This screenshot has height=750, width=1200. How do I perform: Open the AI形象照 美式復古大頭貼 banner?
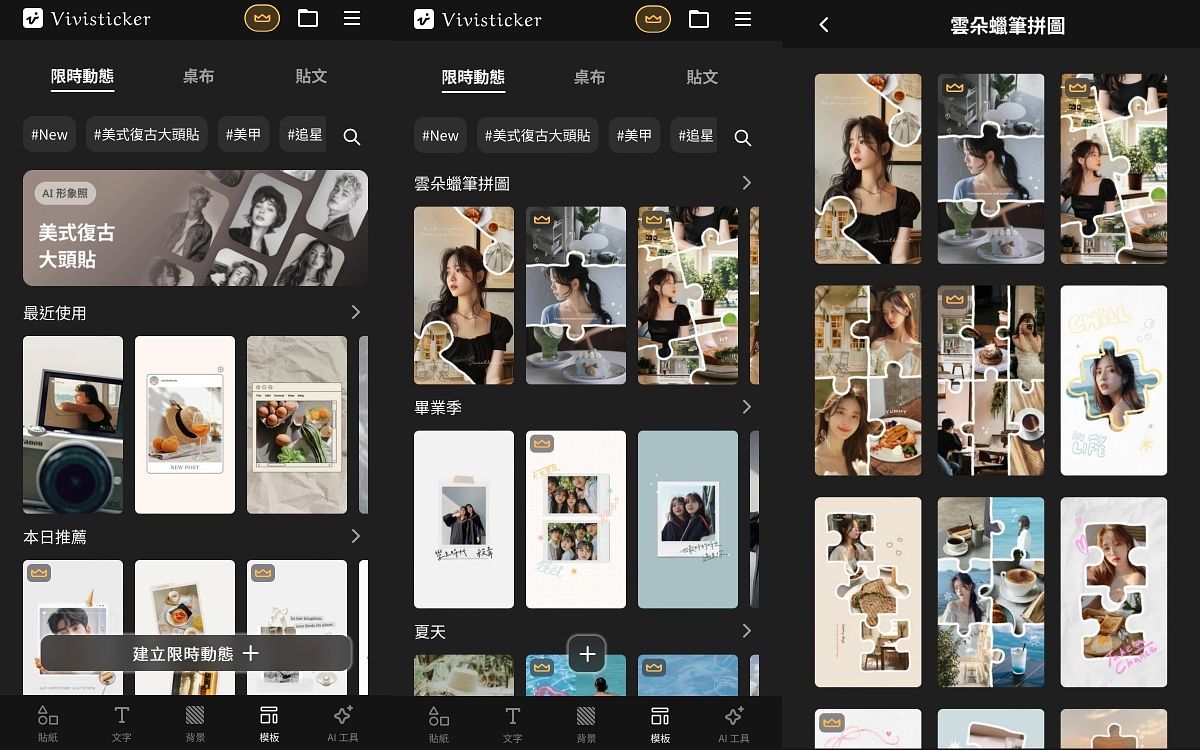pos(195,227)
